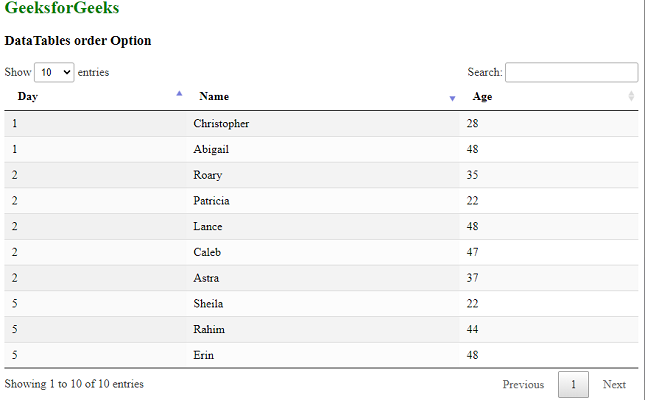
Task: Sort table by Day column header
Action: (x=28, y=97)
